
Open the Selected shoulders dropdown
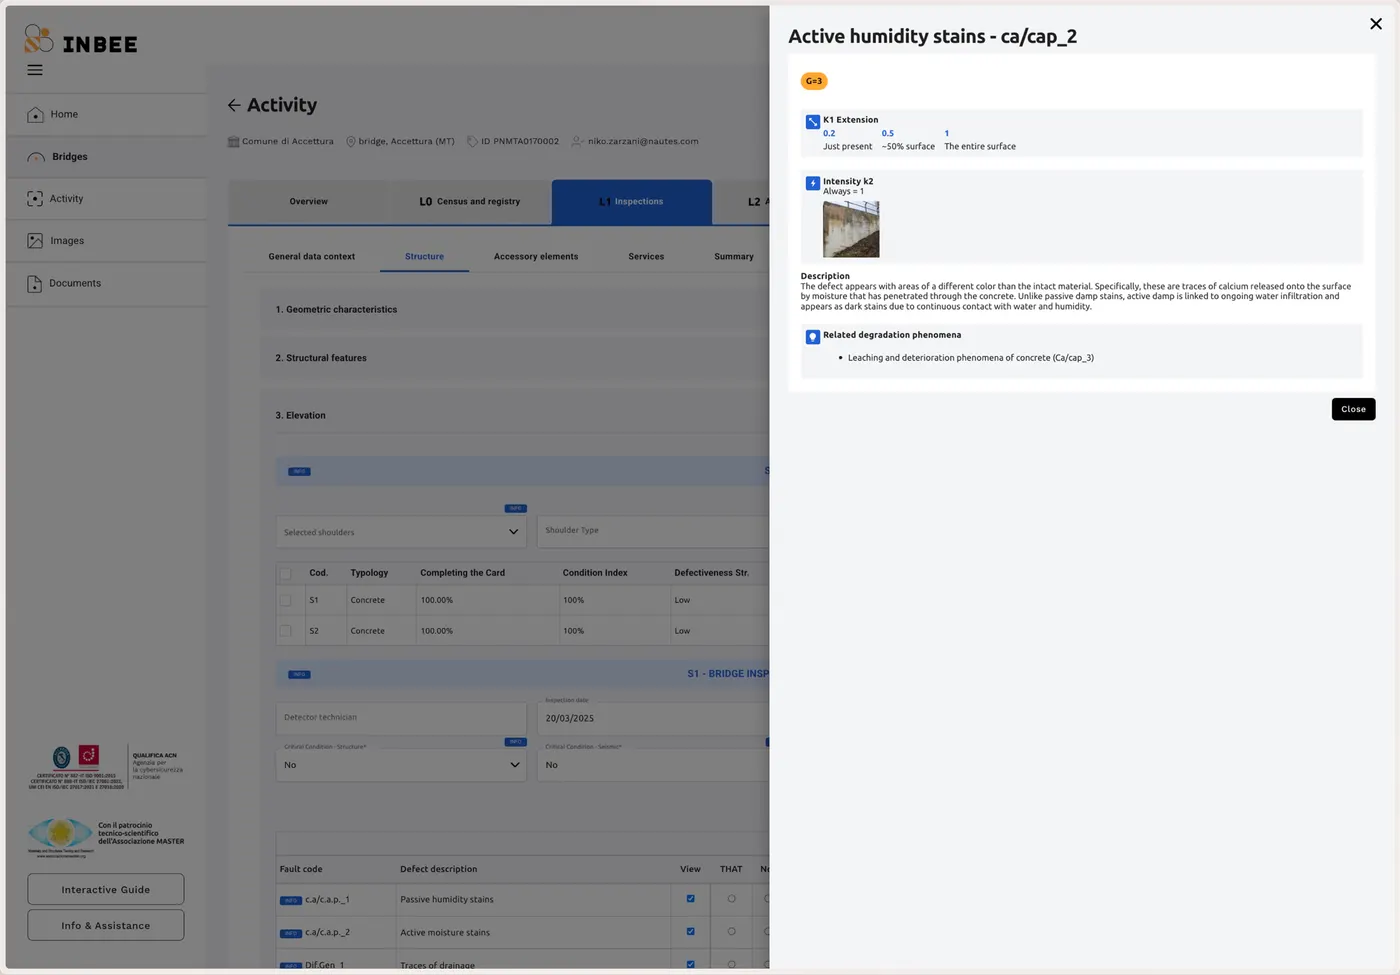(401, 532)
